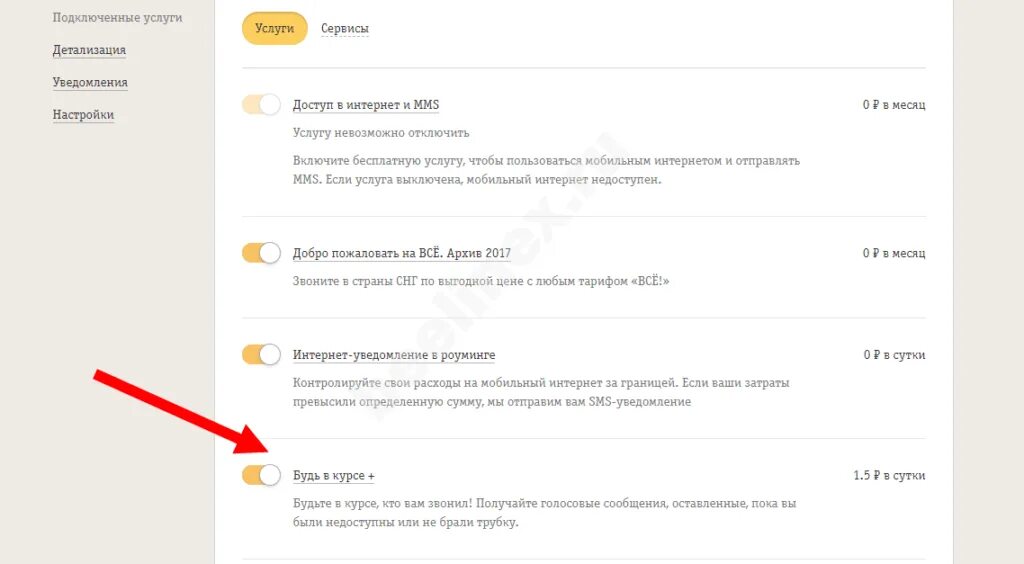Open the Детализация sidebar link
The height and width of the screenshot is (564, 1024).
[89, 50]
